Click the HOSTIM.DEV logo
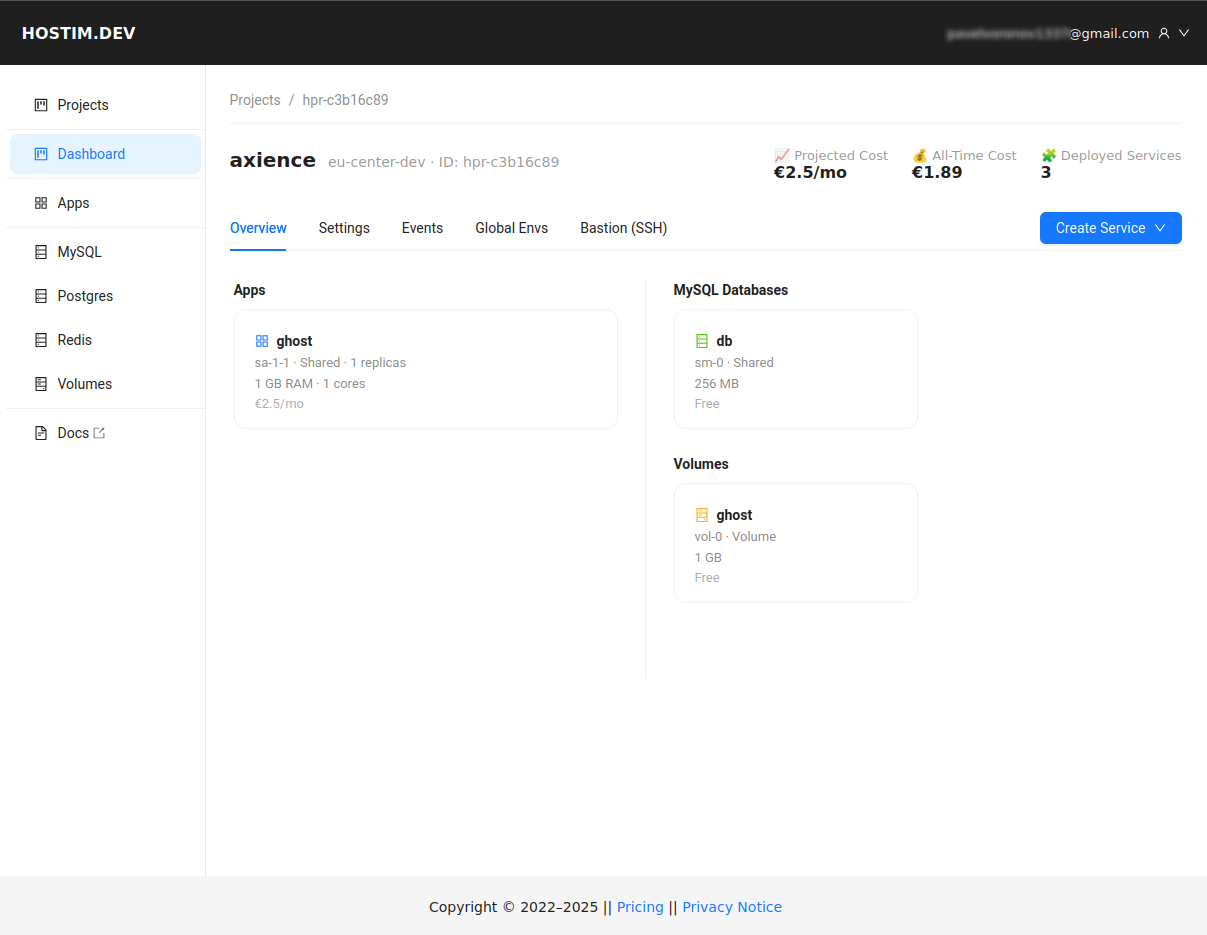Viewport: 1207px width, 935px height. point(79,32)
